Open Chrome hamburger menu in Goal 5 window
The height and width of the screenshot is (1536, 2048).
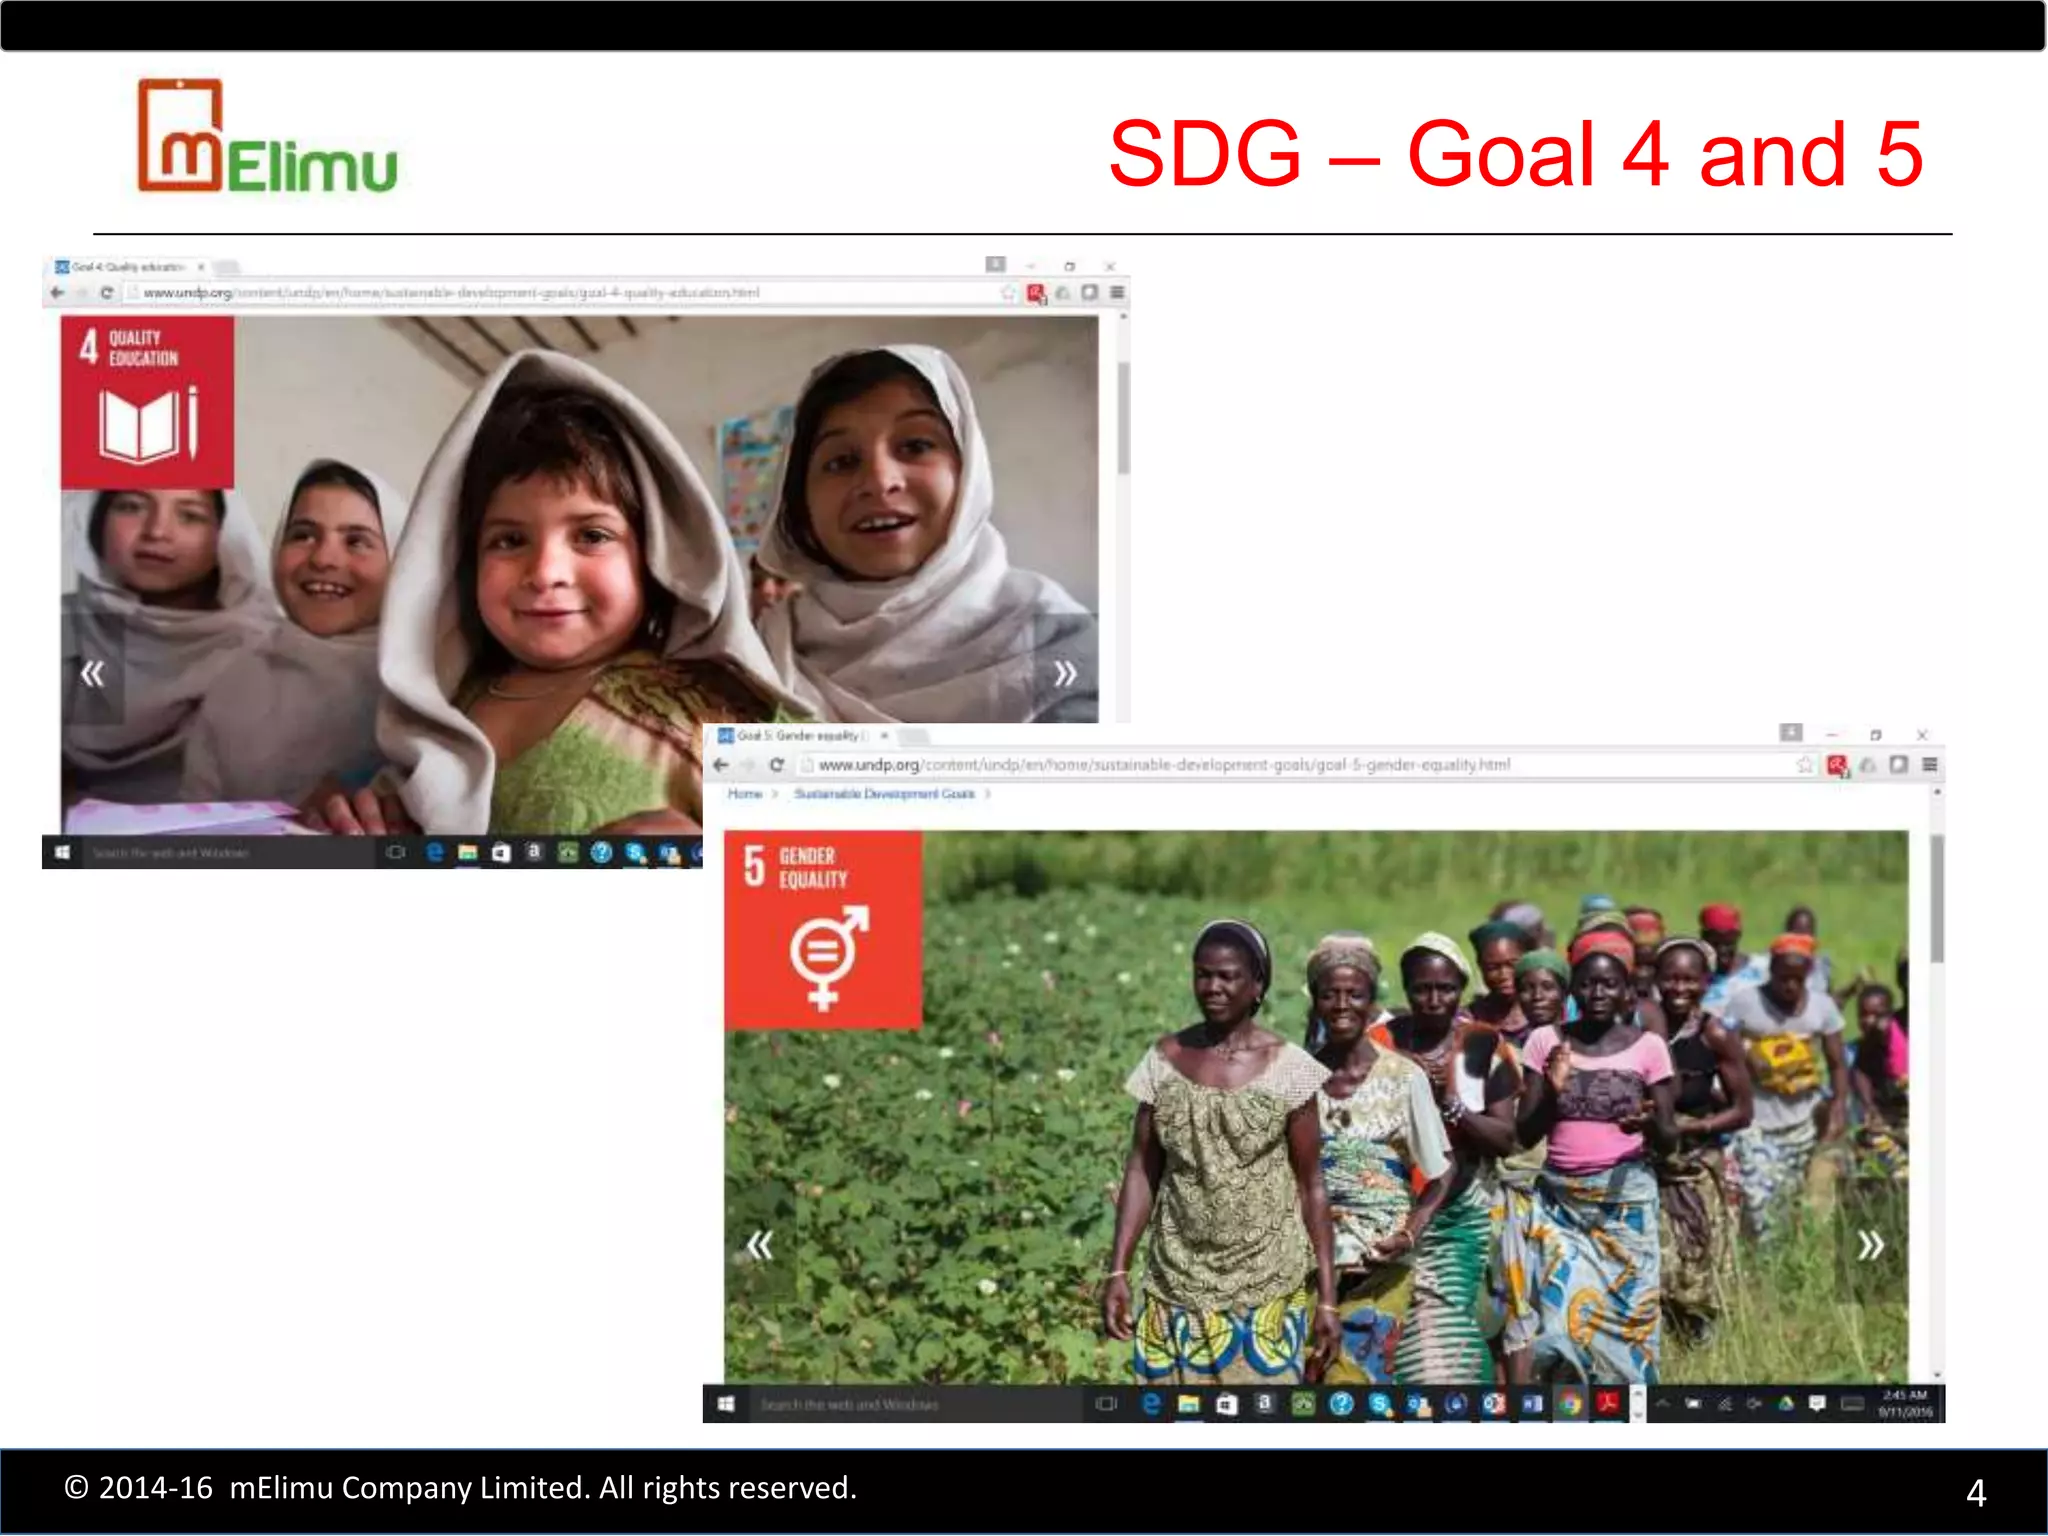1930,765
